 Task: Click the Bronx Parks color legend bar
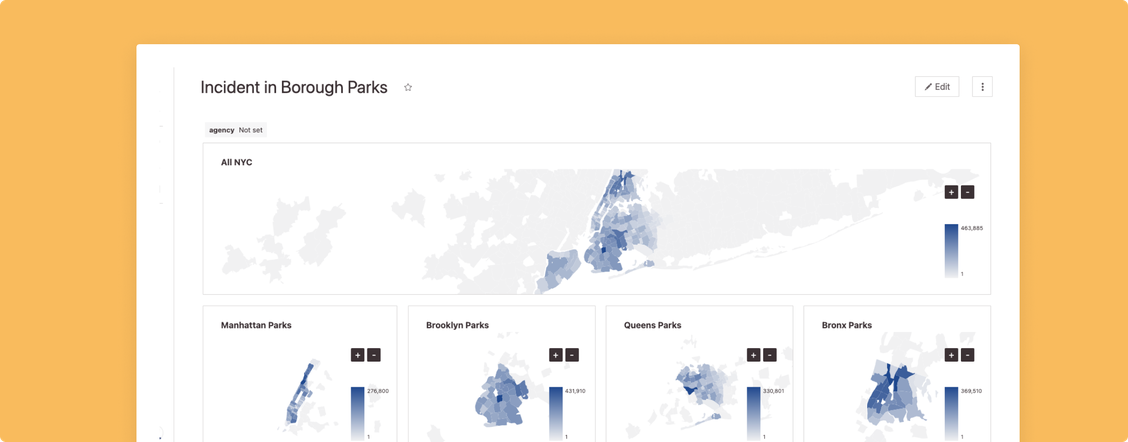point(951,414)
